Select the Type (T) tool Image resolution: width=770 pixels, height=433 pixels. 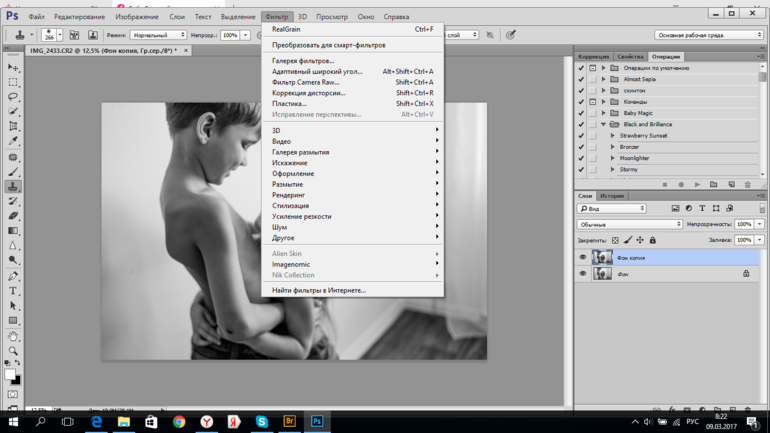(x=13, y=291)
